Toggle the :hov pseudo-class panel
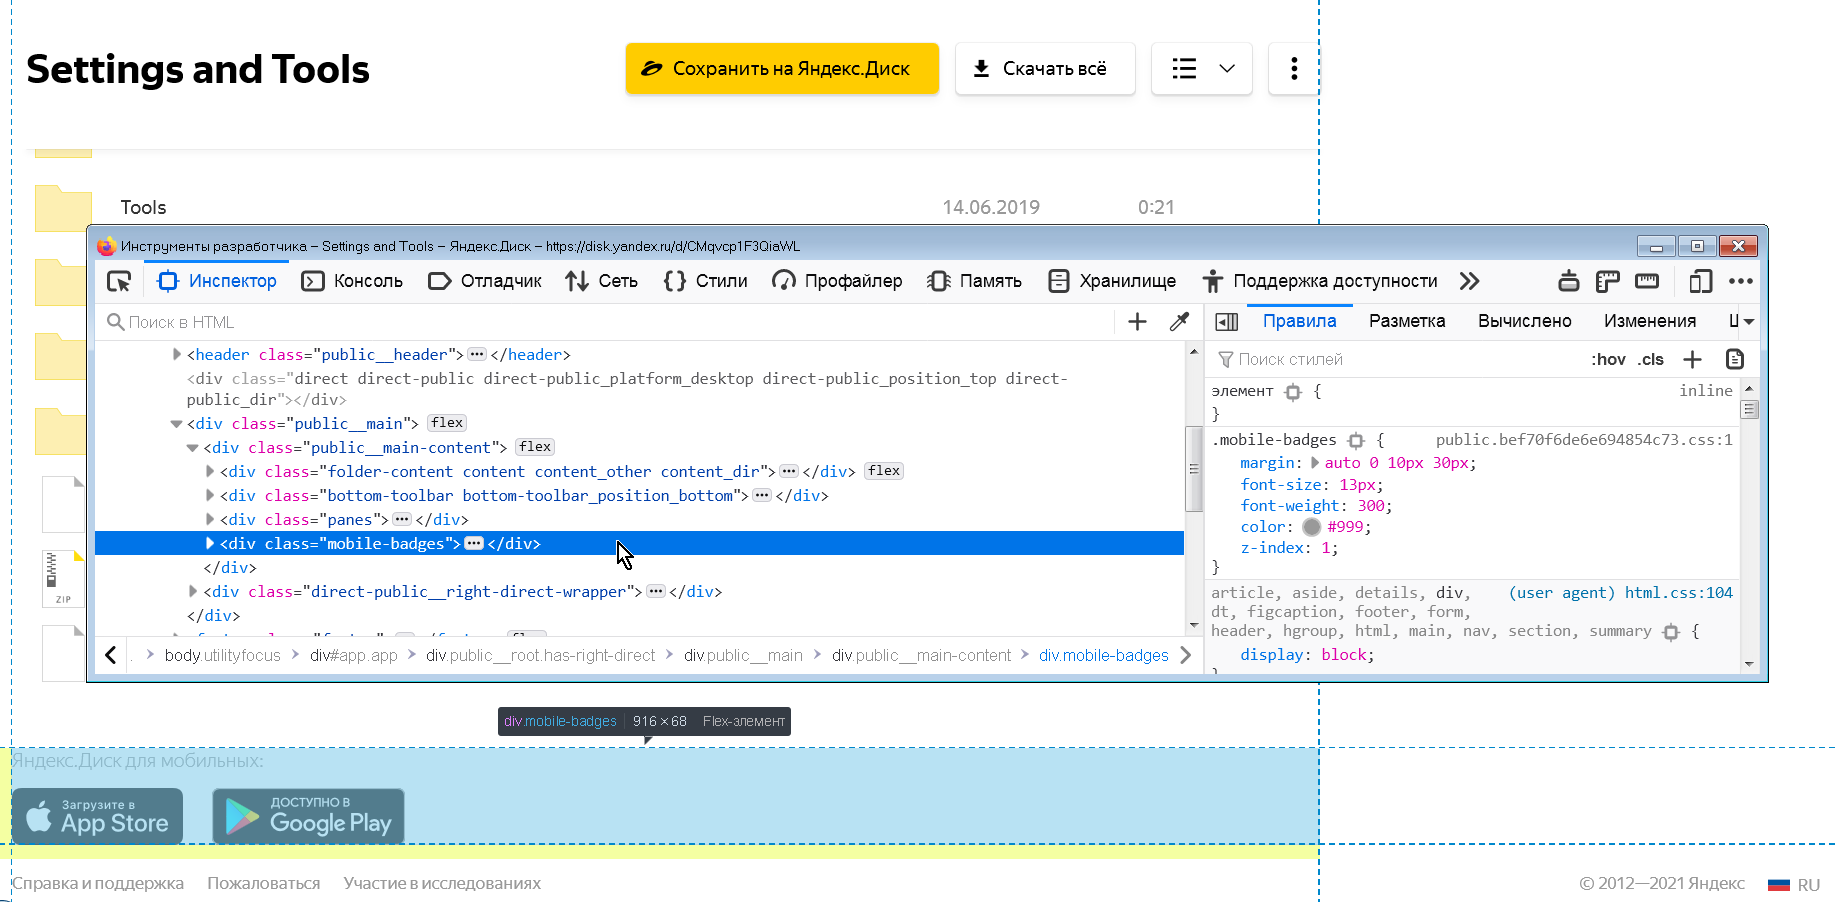1837x902 pixels. click(x=1608, y=359)
